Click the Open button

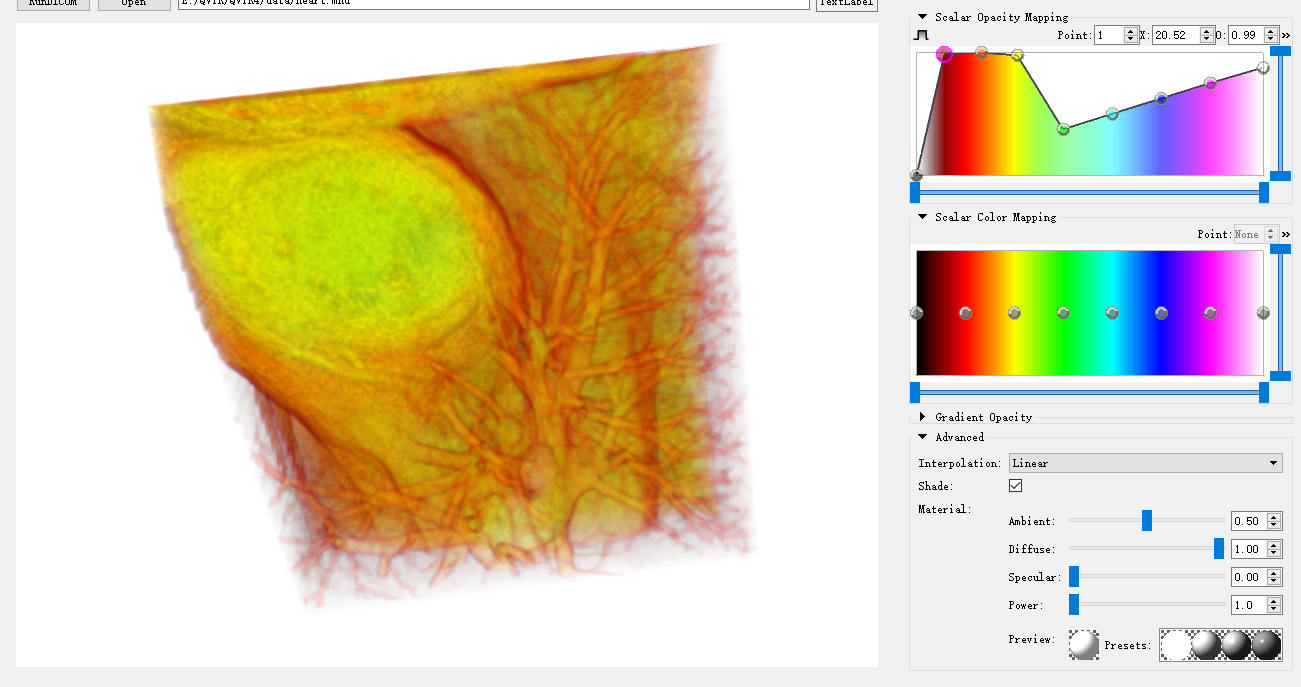134,4
